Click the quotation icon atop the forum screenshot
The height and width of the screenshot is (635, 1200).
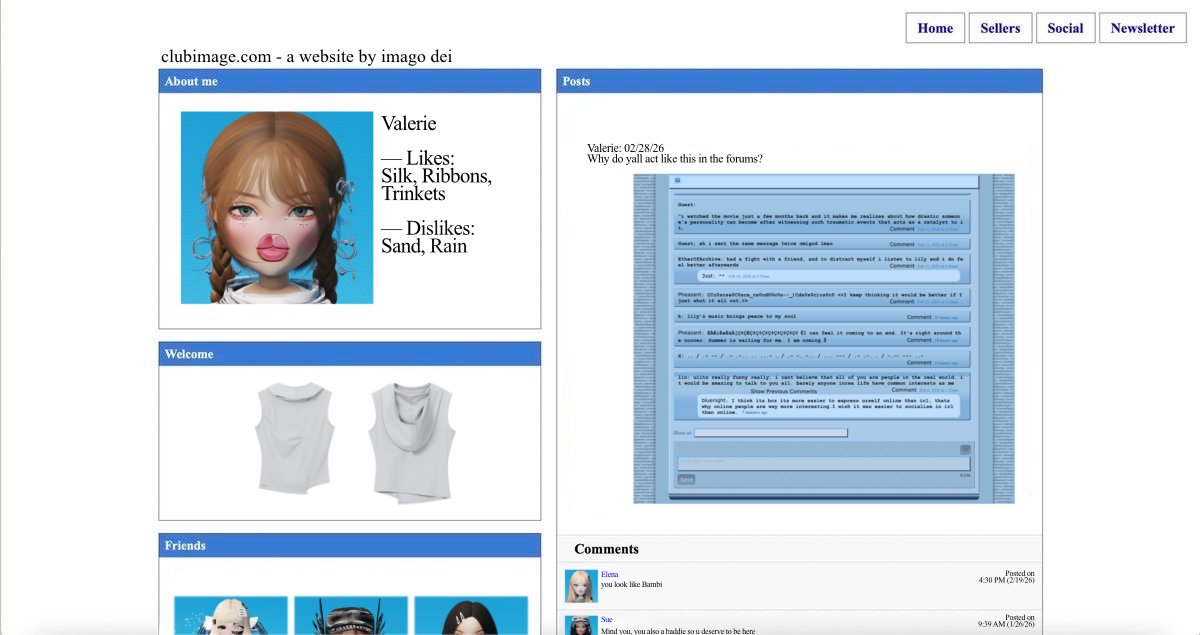677,180
